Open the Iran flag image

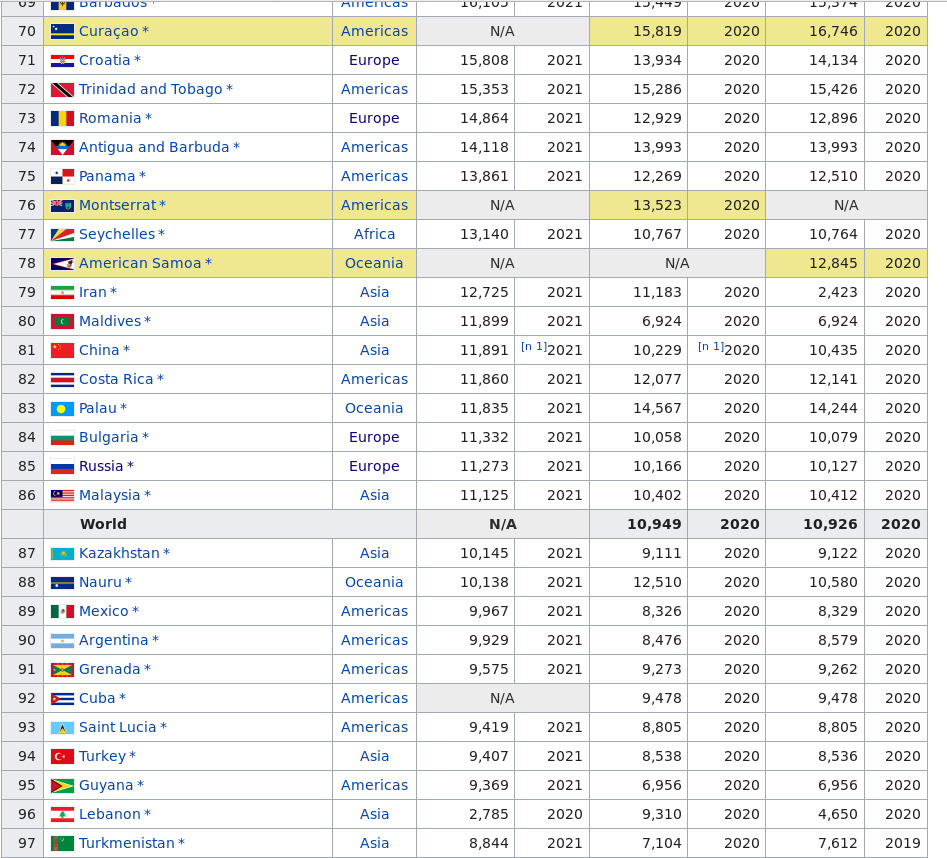(62, 292)
